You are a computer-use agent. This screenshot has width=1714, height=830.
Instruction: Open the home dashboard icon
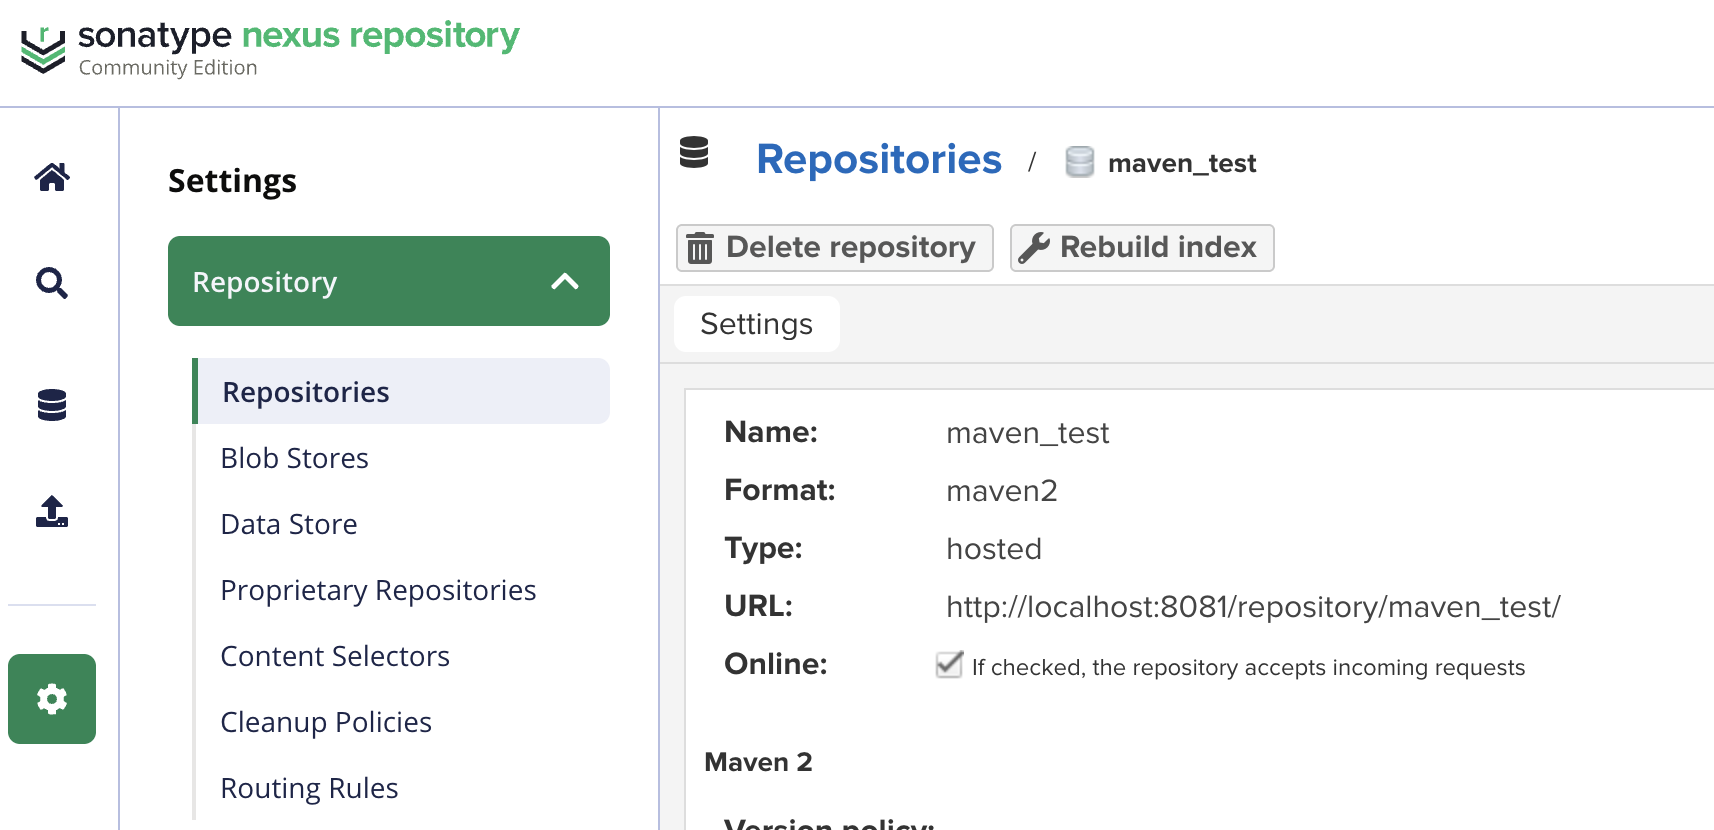click(x=52, y=177)
